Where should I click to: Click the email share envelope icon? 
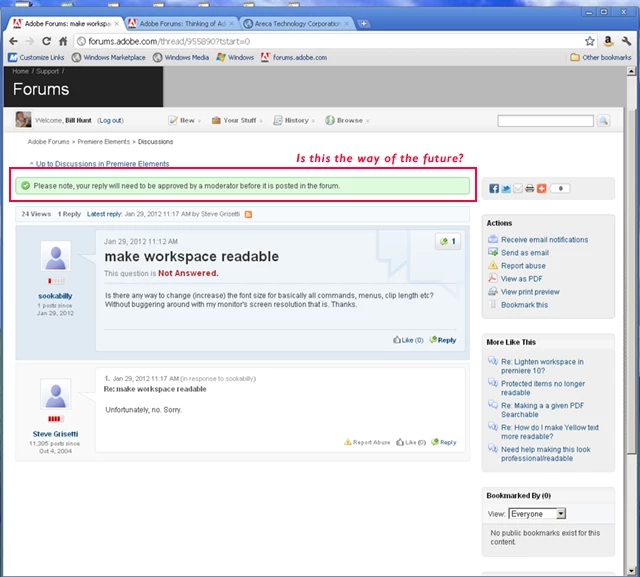518,189
